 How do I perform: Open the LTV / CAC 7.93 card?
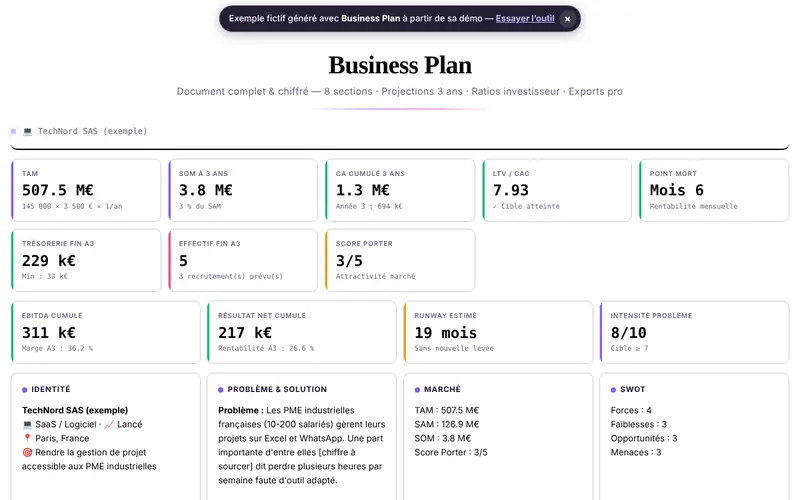557,190
